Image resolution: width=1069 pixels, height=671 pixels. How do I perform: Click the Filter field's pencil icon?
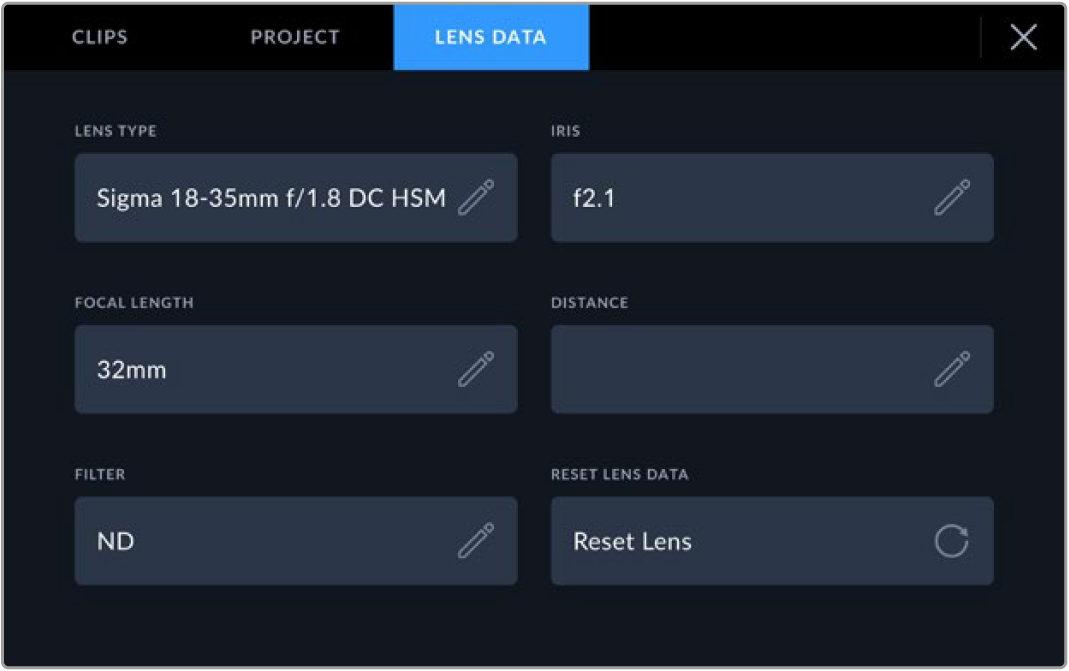(476, 541)
